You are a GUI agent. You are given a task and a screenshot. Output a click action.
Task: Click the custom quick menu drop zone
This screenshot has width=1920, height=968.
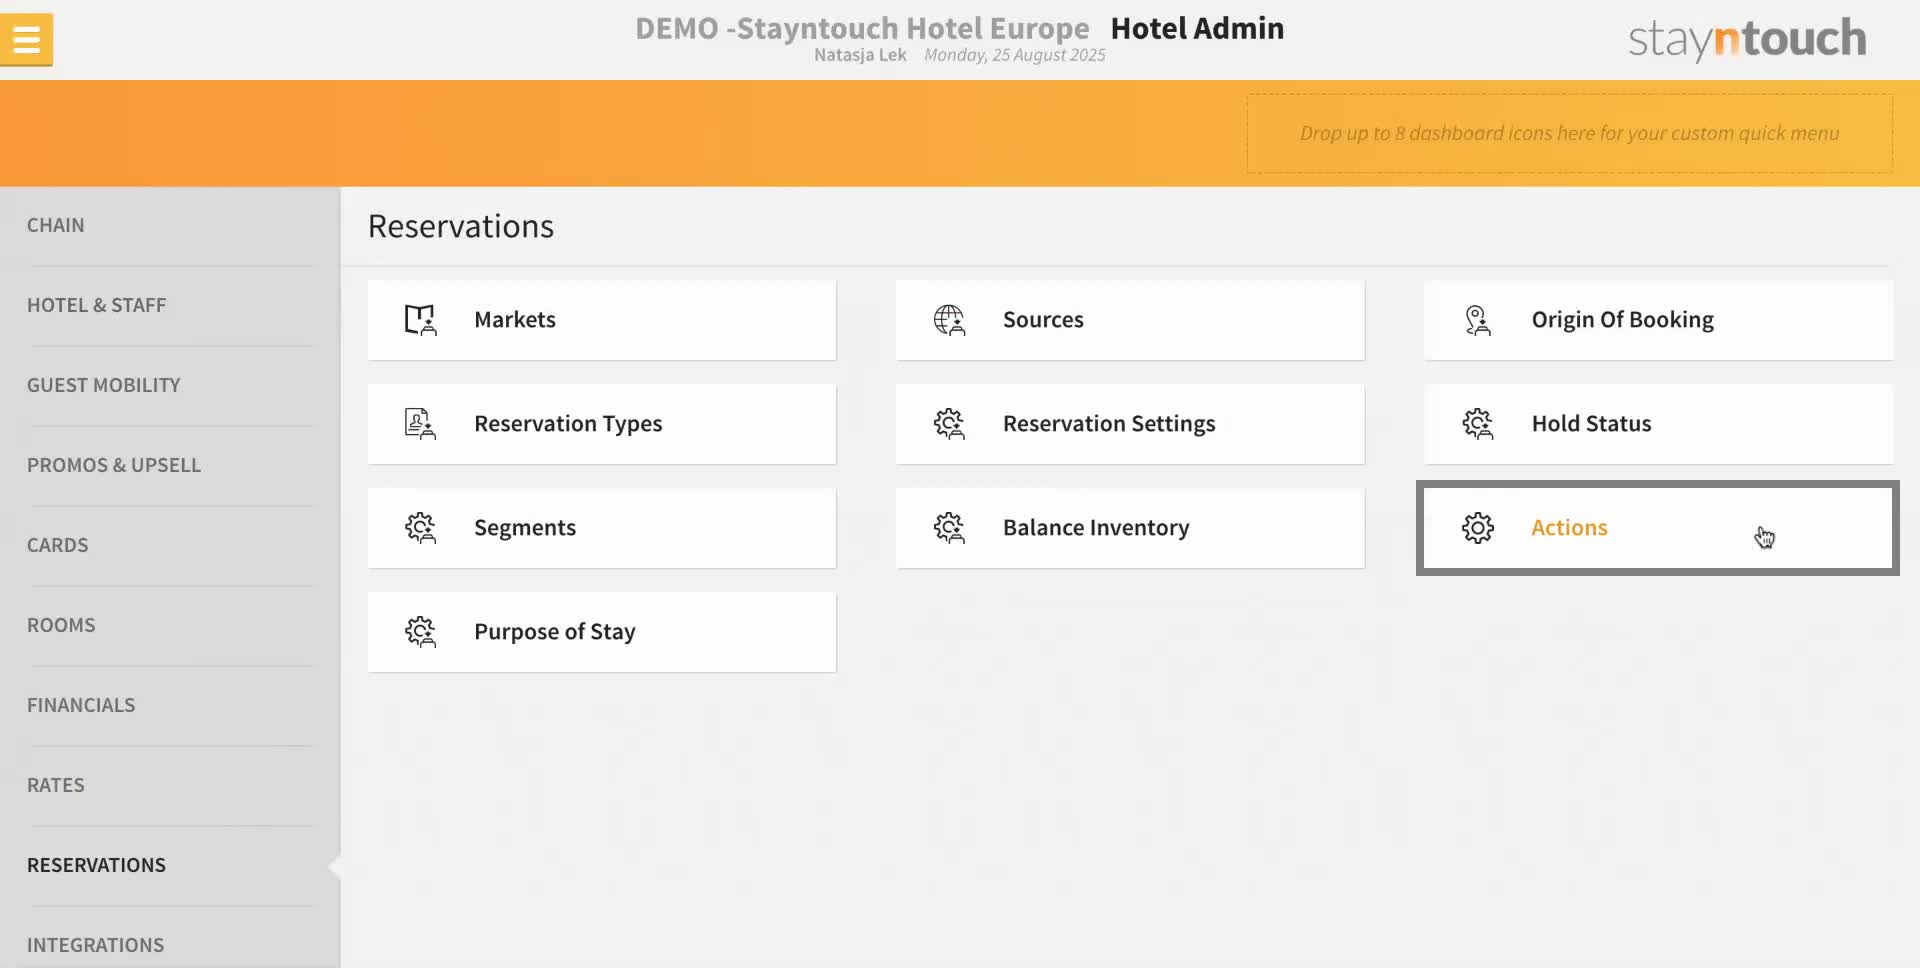click(x=1569, y=133)
